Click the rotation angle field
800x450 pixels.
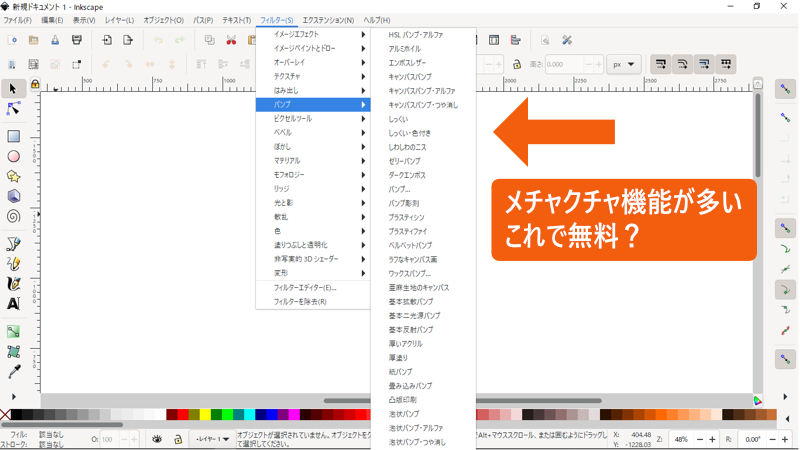[752, 439]
